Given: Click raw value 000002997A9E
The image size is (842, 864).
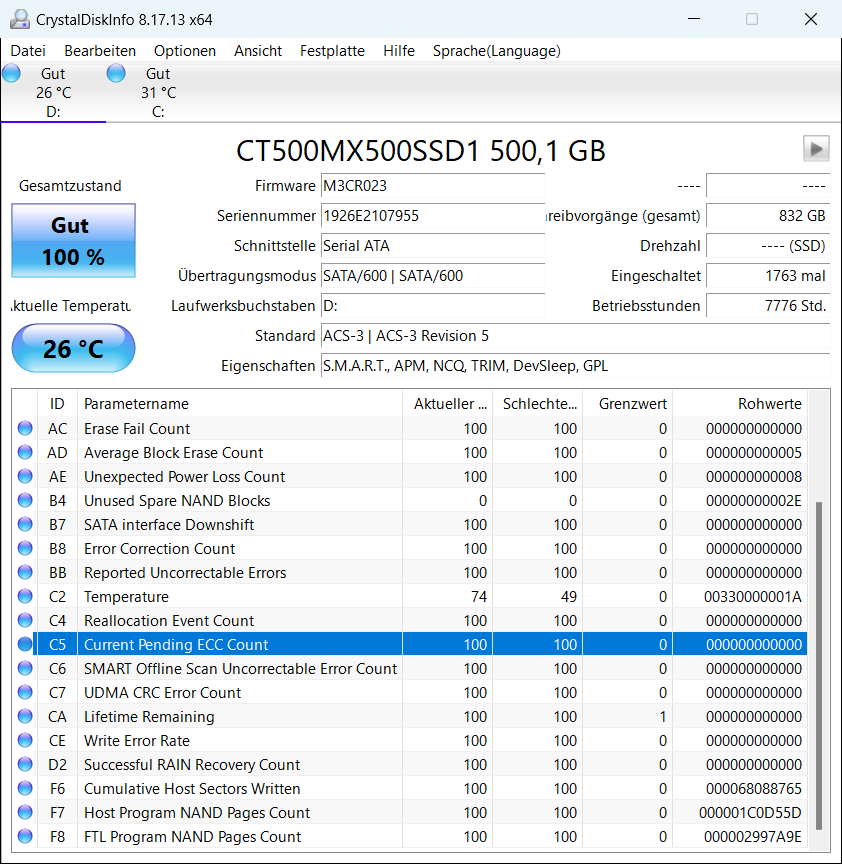Looking at the screenshot, I should click(753, 837).
